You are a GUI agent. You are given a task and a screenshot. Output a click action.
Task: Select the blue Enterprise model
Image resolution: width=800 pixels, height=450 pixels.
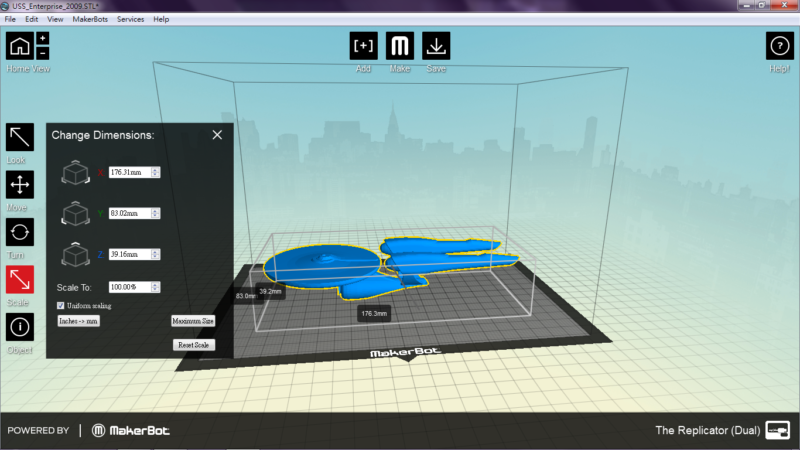click(x=327, y=265)
